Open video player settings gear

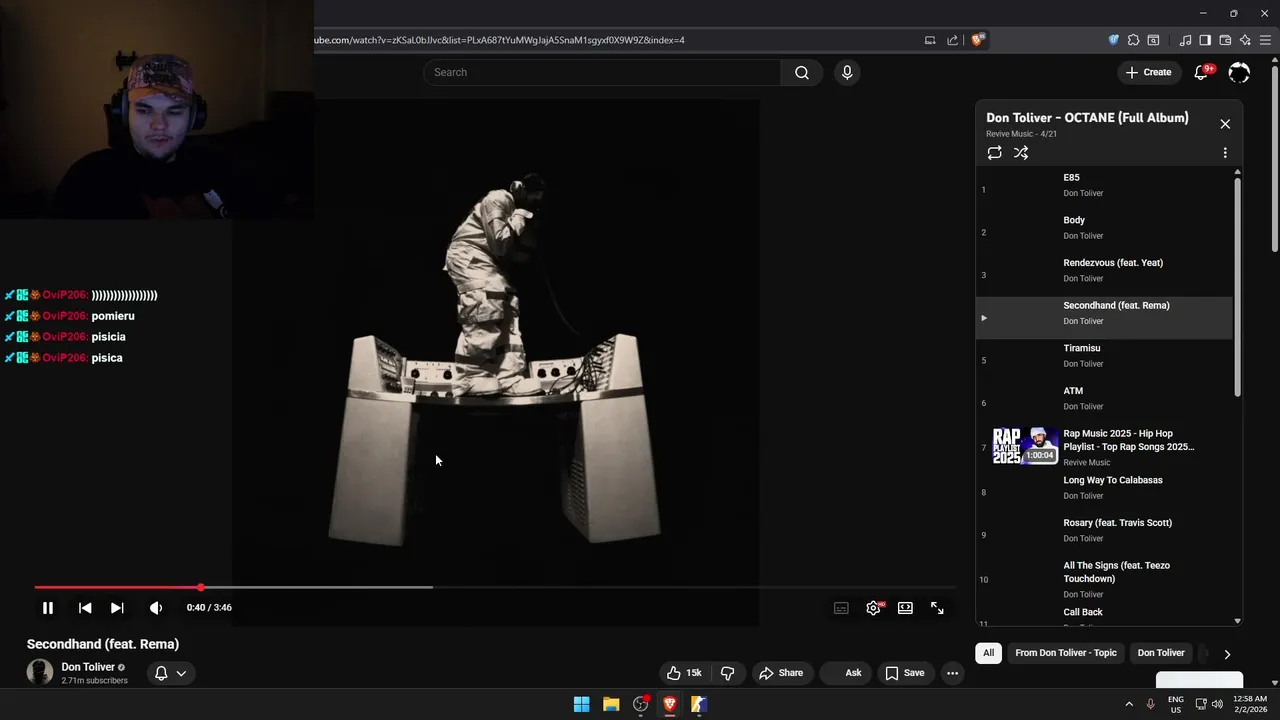coord(873,608)
